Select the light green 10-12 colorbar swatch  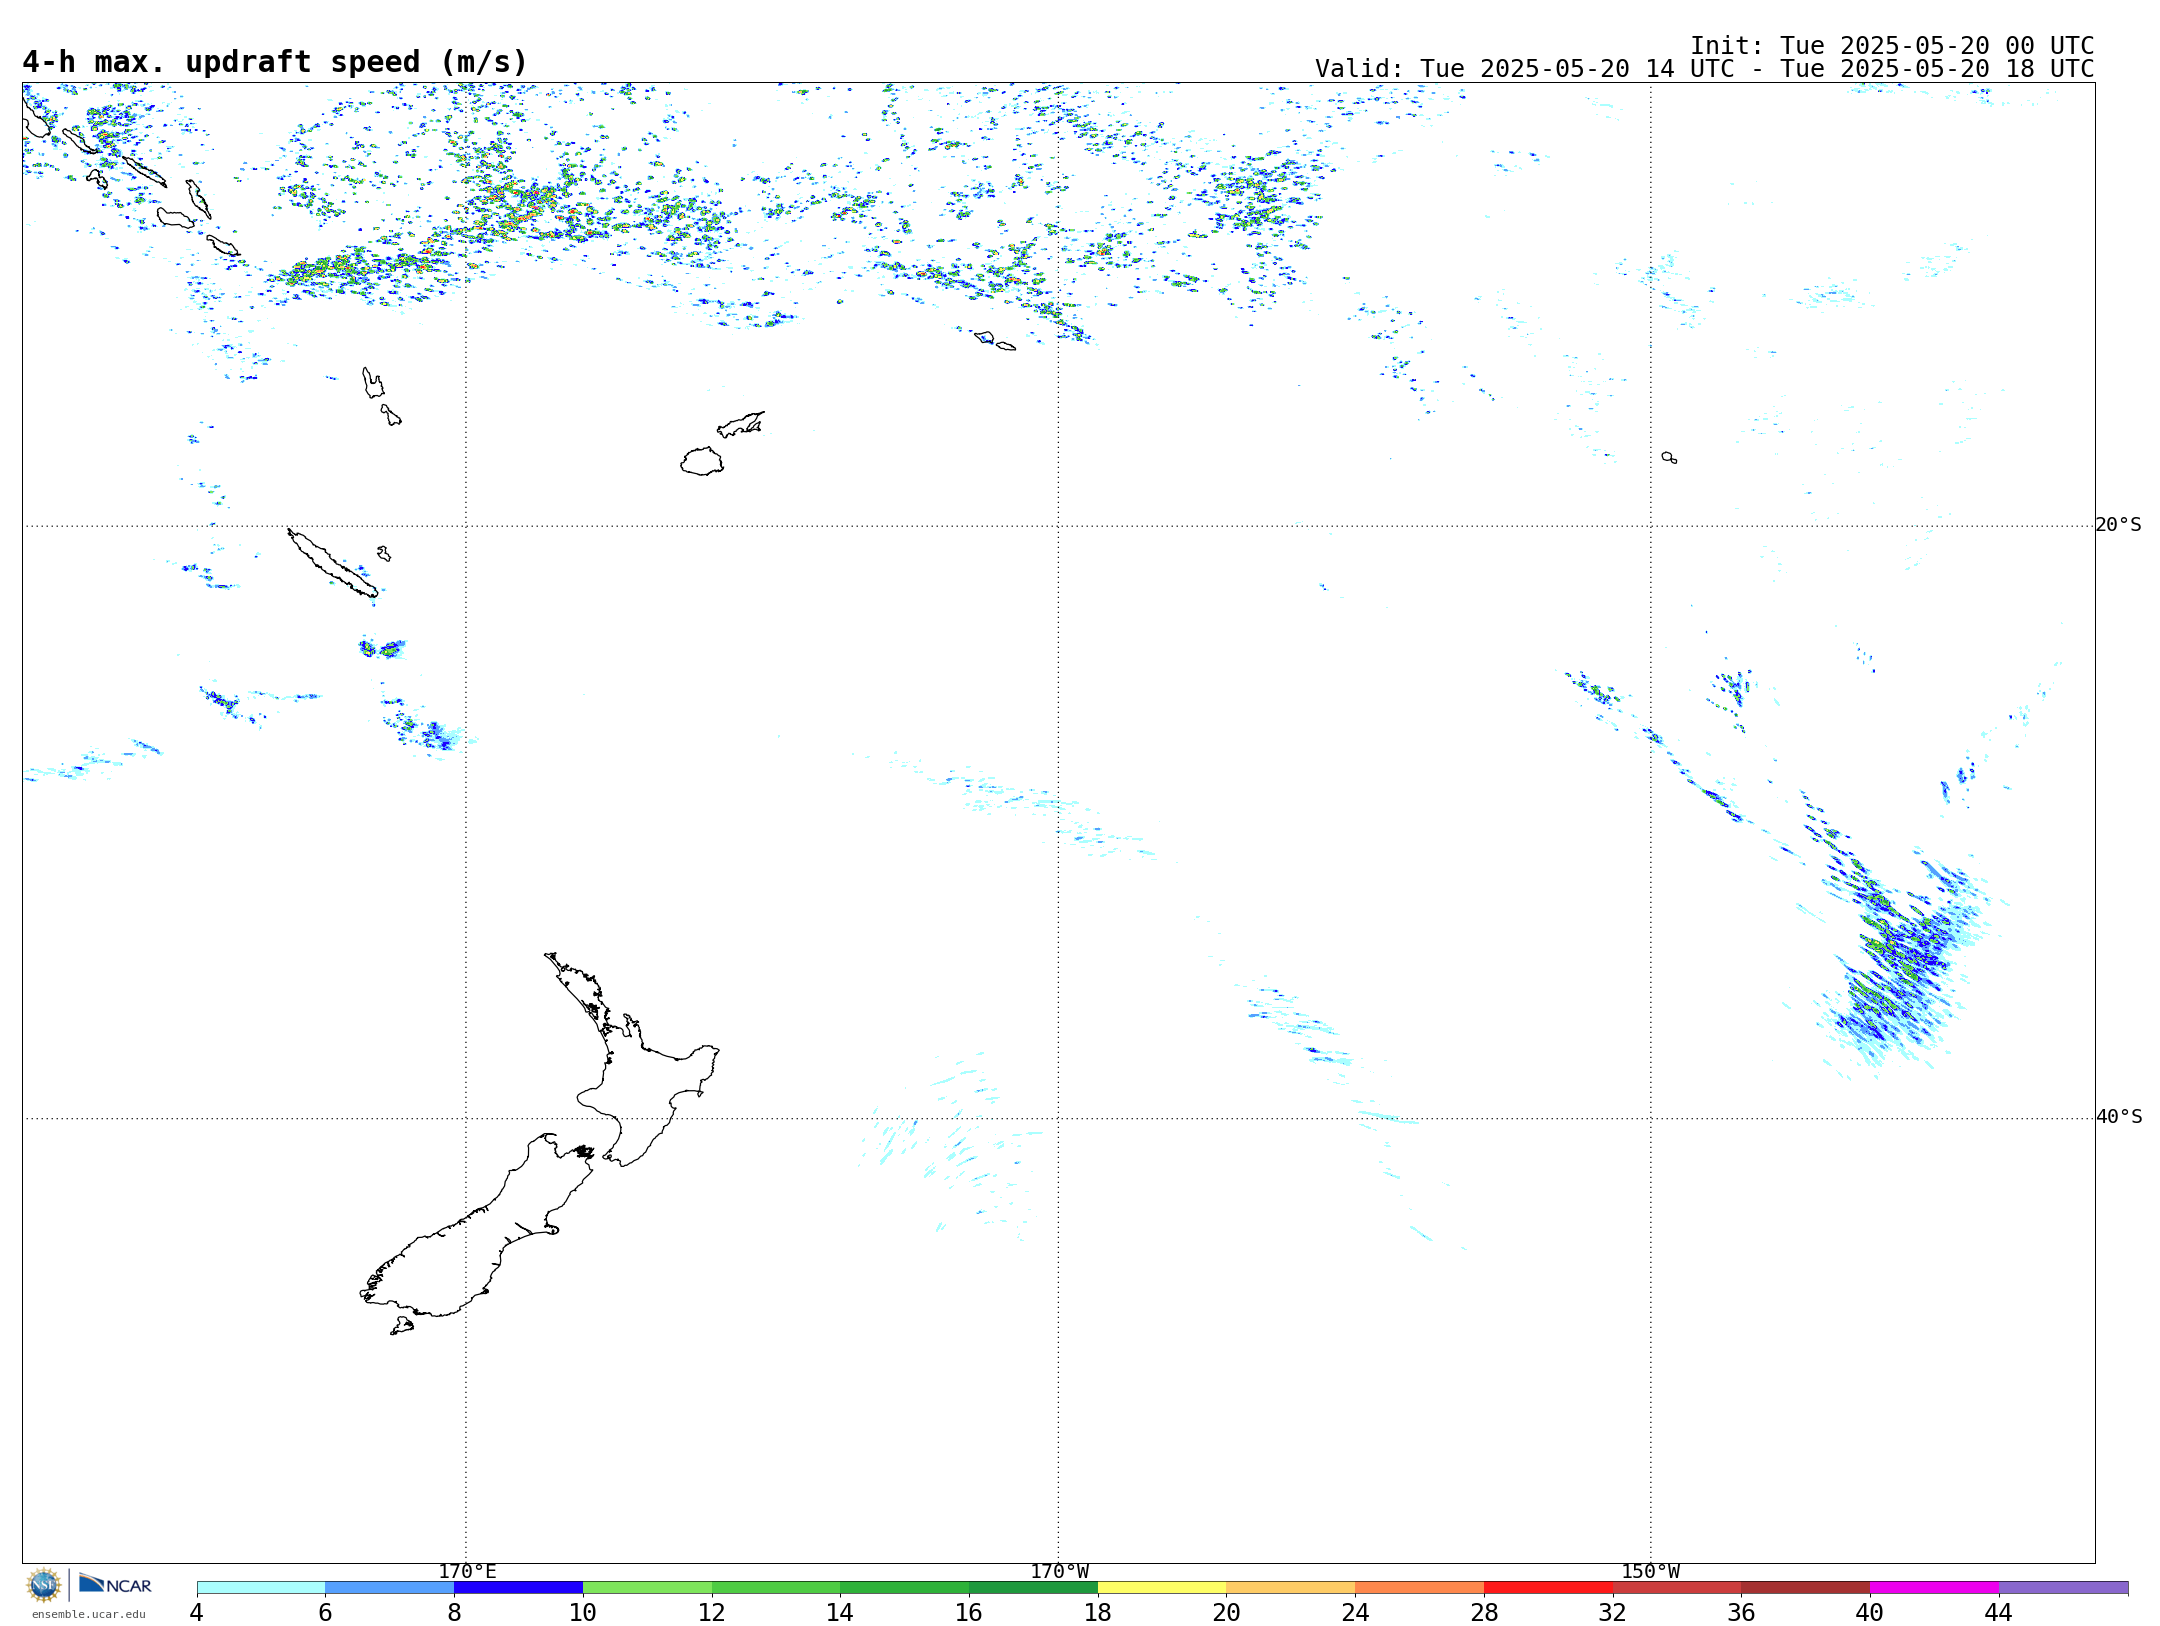click(647, 1588)
